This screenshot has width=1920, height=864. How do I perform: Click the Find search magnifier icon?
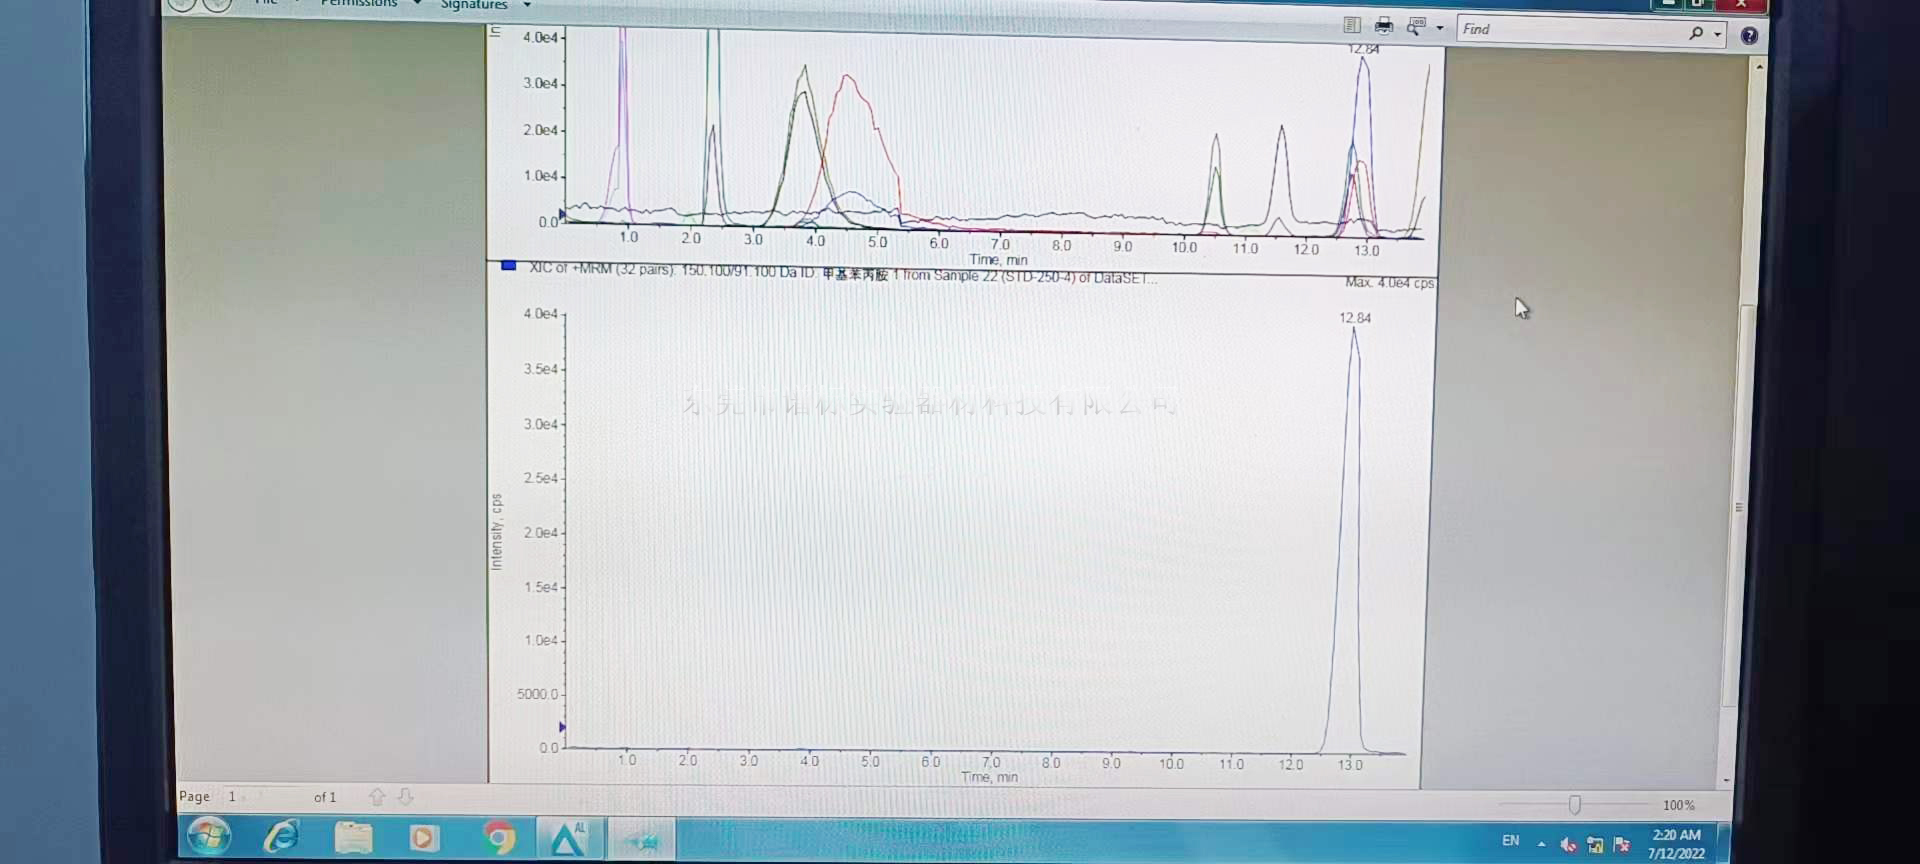coord(1696,33)
